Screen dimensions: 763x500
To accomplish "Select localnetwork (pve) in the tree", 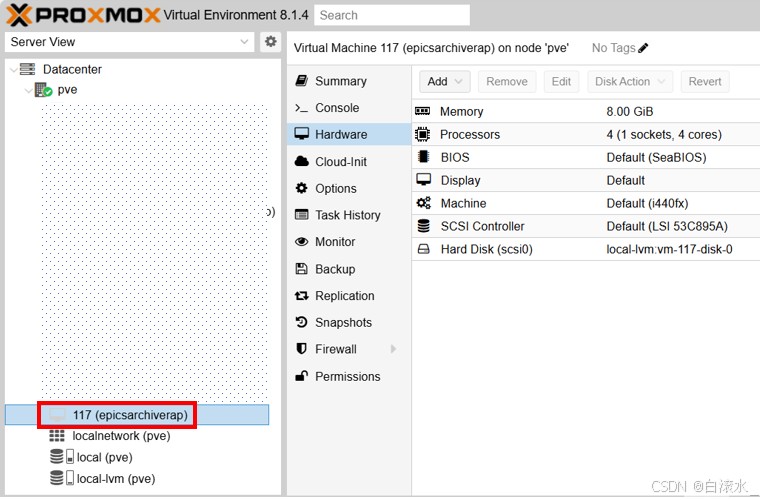I will (x=121, y=436).
